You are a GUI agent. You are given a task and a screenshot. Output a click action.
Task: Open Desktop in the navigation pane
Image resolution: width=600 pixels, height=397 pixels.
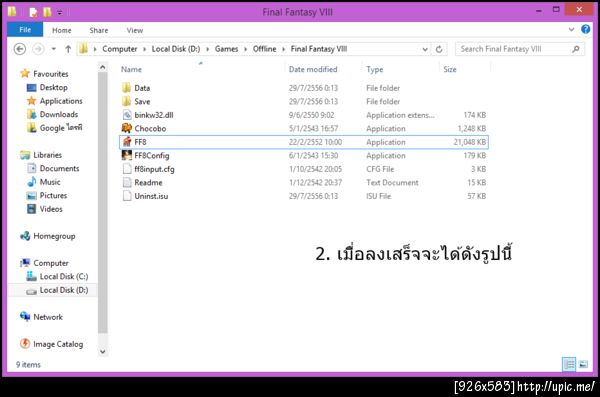(x=54, y=87)
